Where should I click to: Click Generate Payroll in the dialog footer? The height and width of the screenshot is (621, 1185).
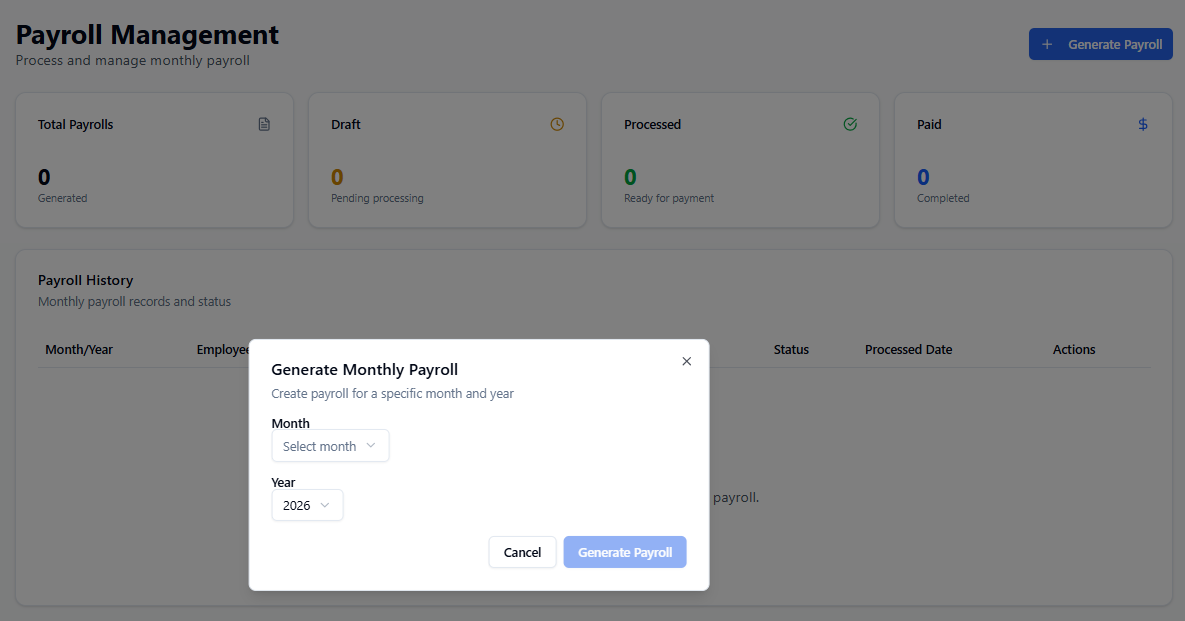point(625,552)
